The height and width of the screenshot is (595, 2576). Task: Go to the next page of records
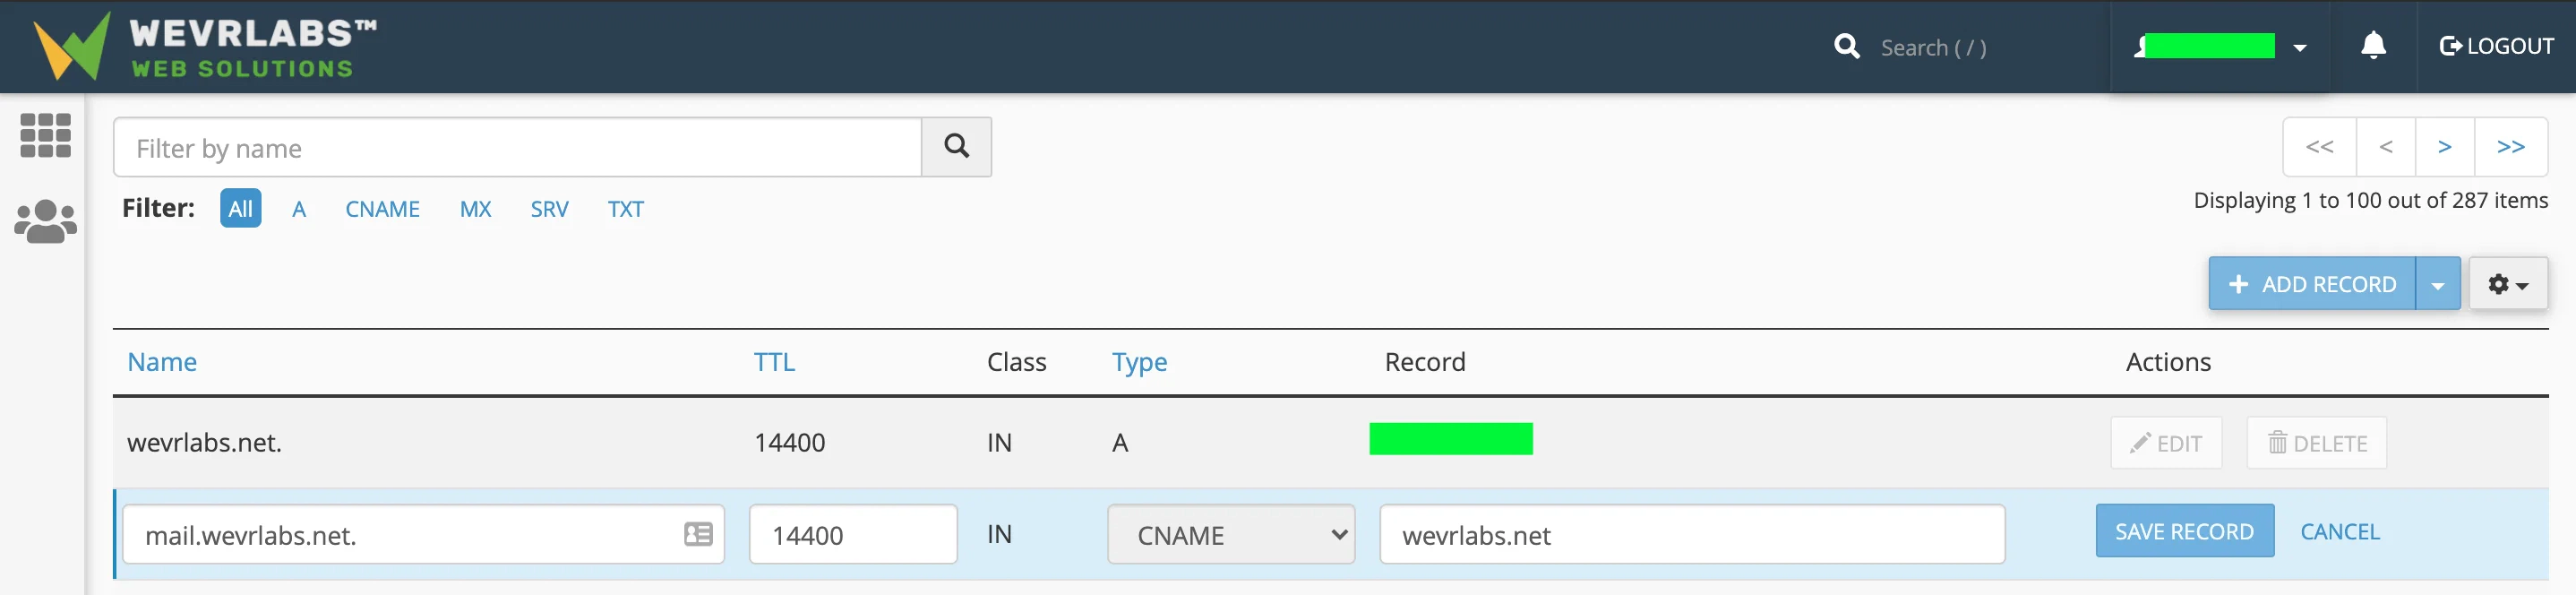2444,147
